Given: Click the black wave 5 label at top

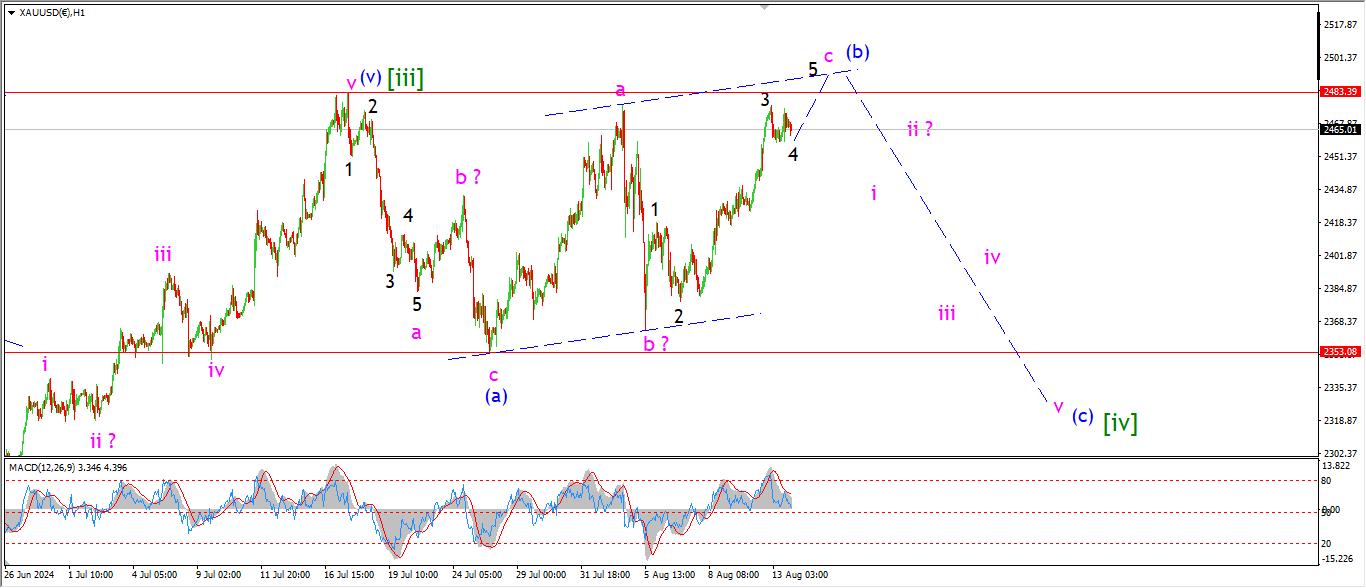Looking at the screenshot, I should pyautogui.click(x=813, y=69).
